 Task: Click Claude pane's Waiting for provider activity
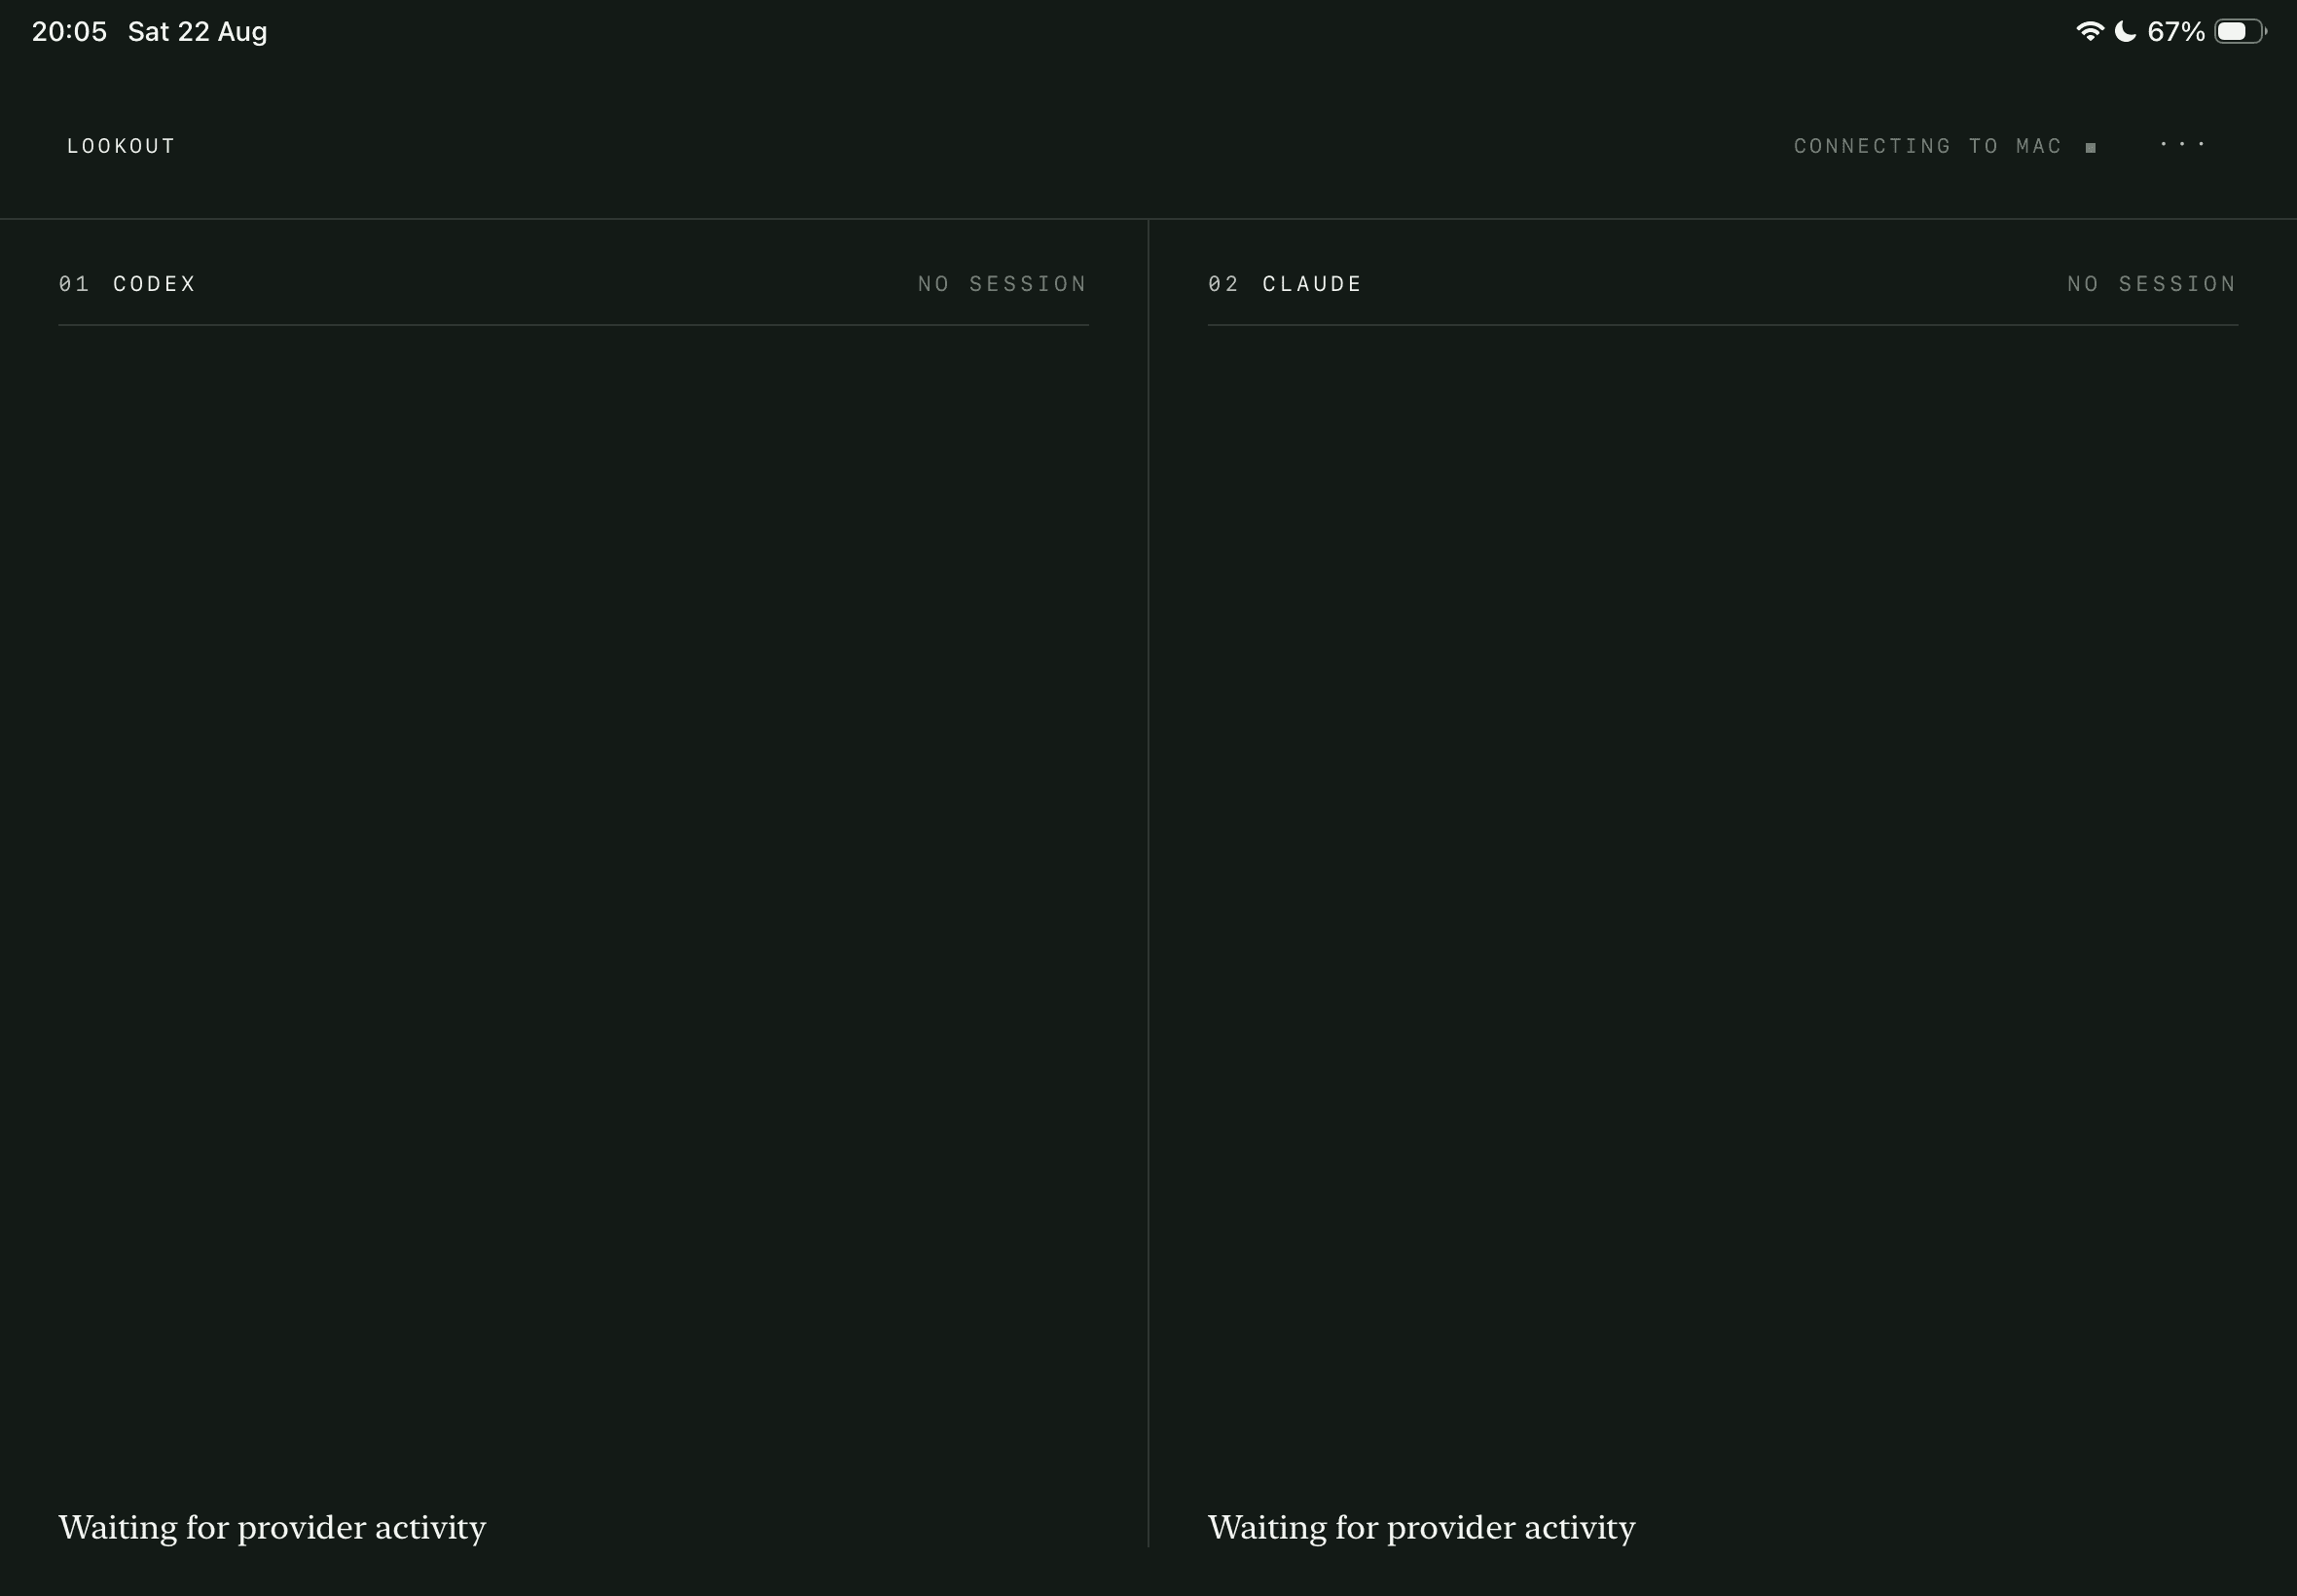pyautogui.click(x=1421, y=1528)
